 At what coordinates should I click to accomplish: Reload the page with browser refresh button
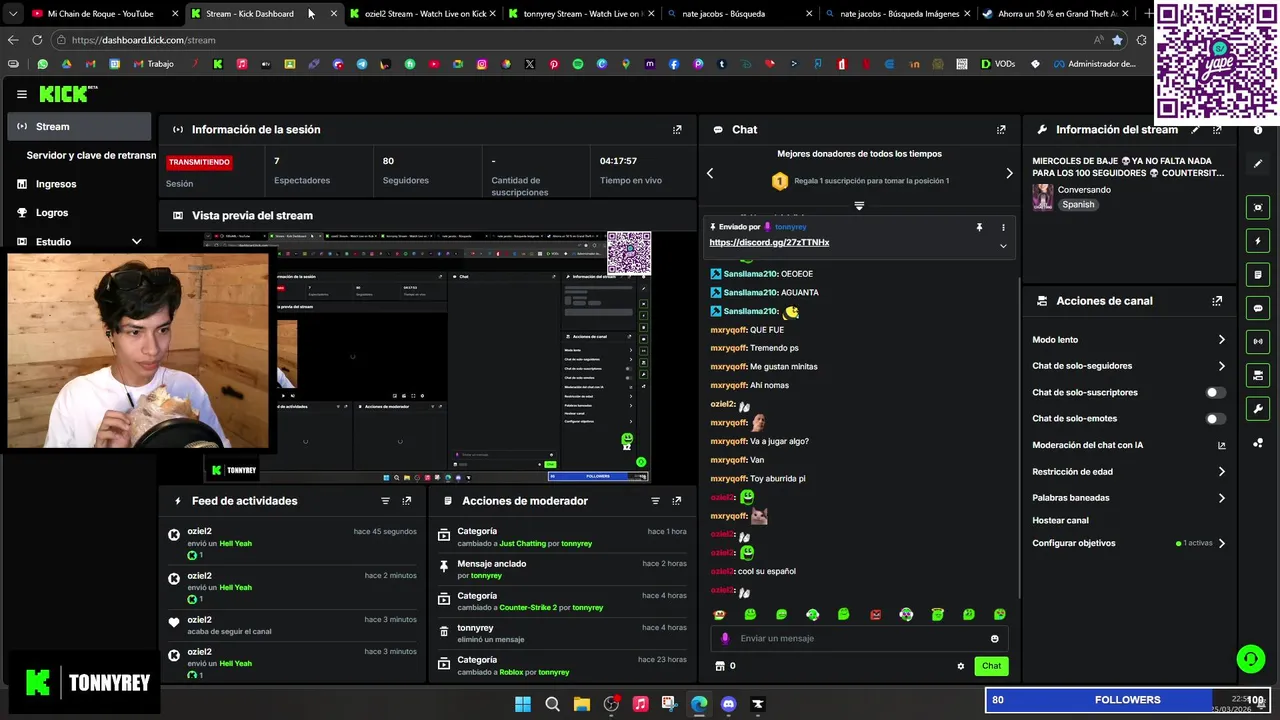coord(37,40)
